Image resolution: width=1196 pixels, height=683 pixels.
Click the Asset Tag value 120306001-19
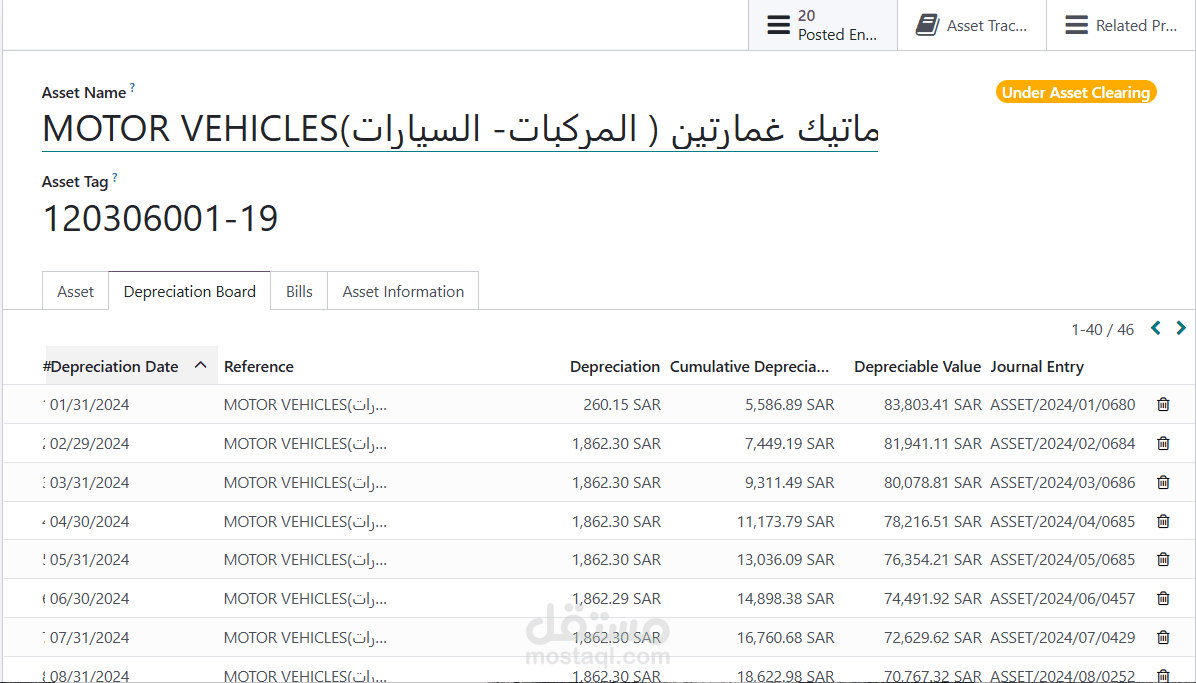coord(160,218)
